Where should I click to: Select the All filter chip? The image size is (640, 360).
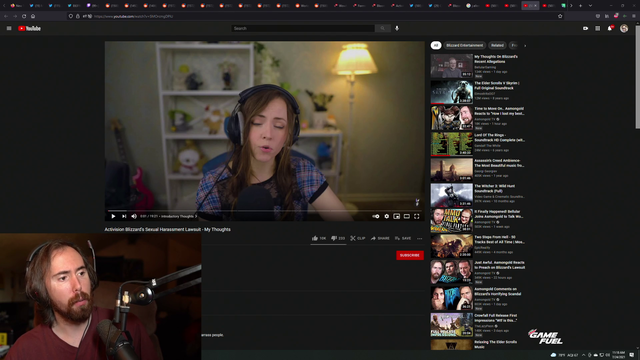[436, 45]
